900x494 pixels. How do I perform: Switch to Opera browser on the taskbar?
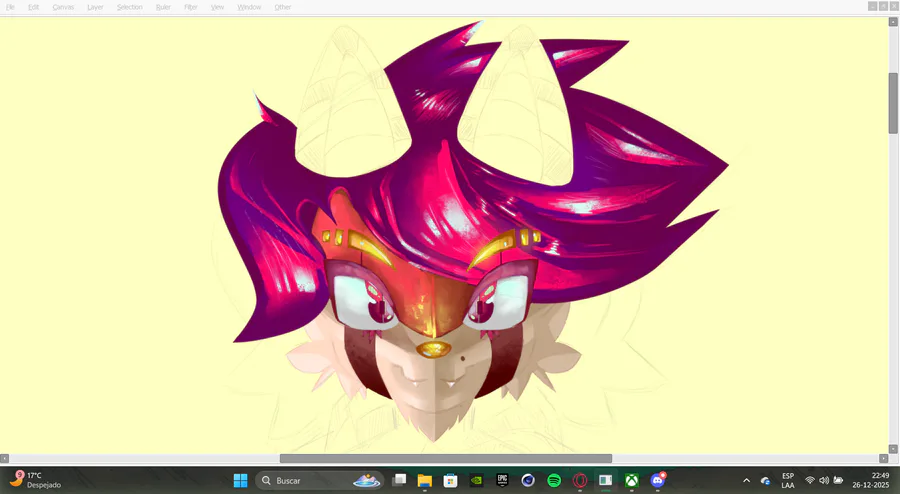(x=580, y=480)
